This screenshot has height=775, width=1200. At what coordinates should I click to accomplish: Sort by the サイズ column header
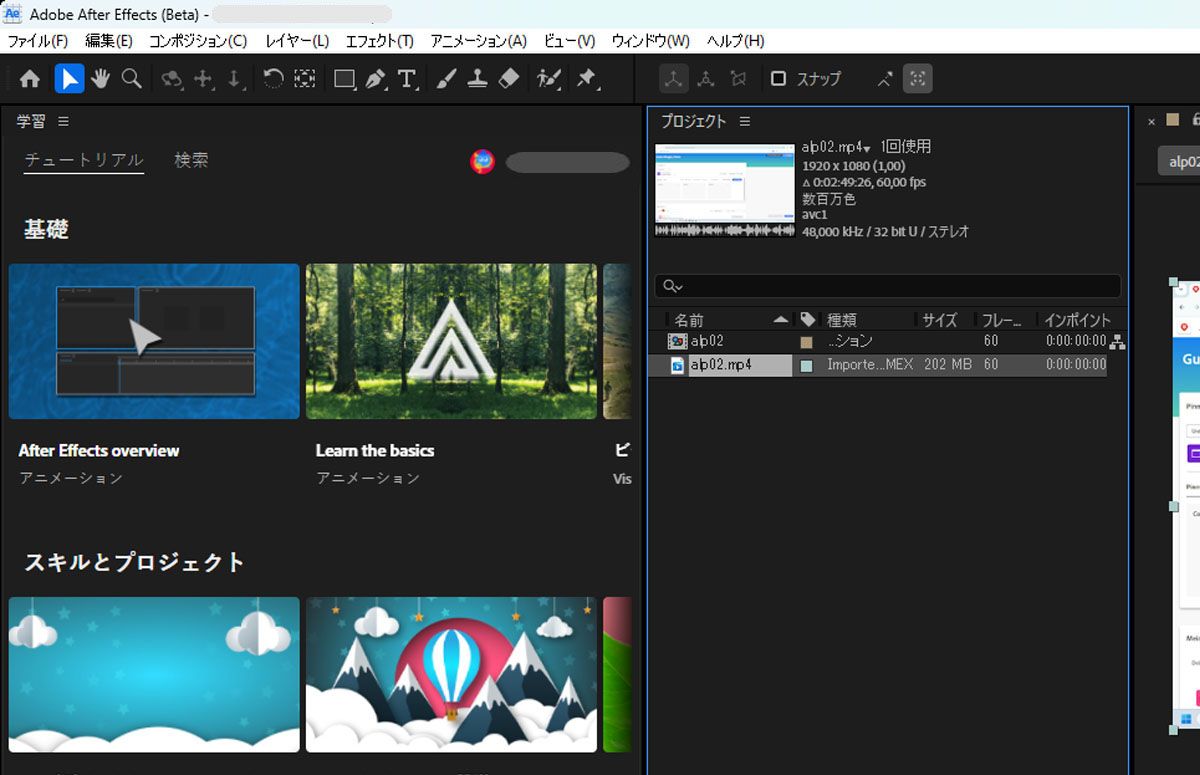pyautogui.click(x=939, y=320)
